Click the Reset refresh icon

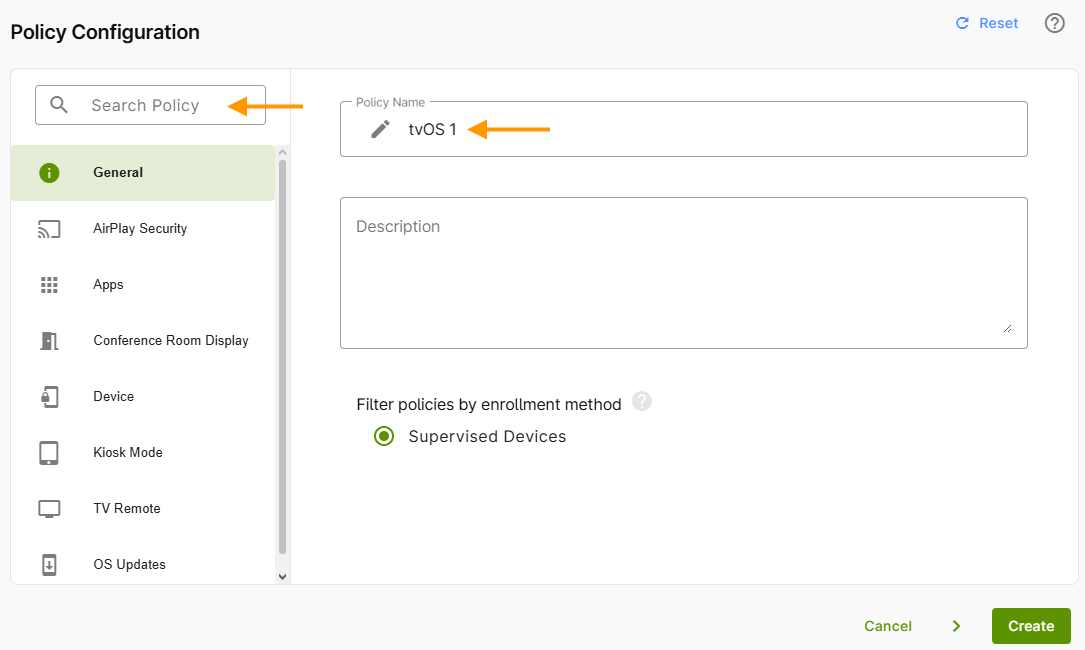962,24
